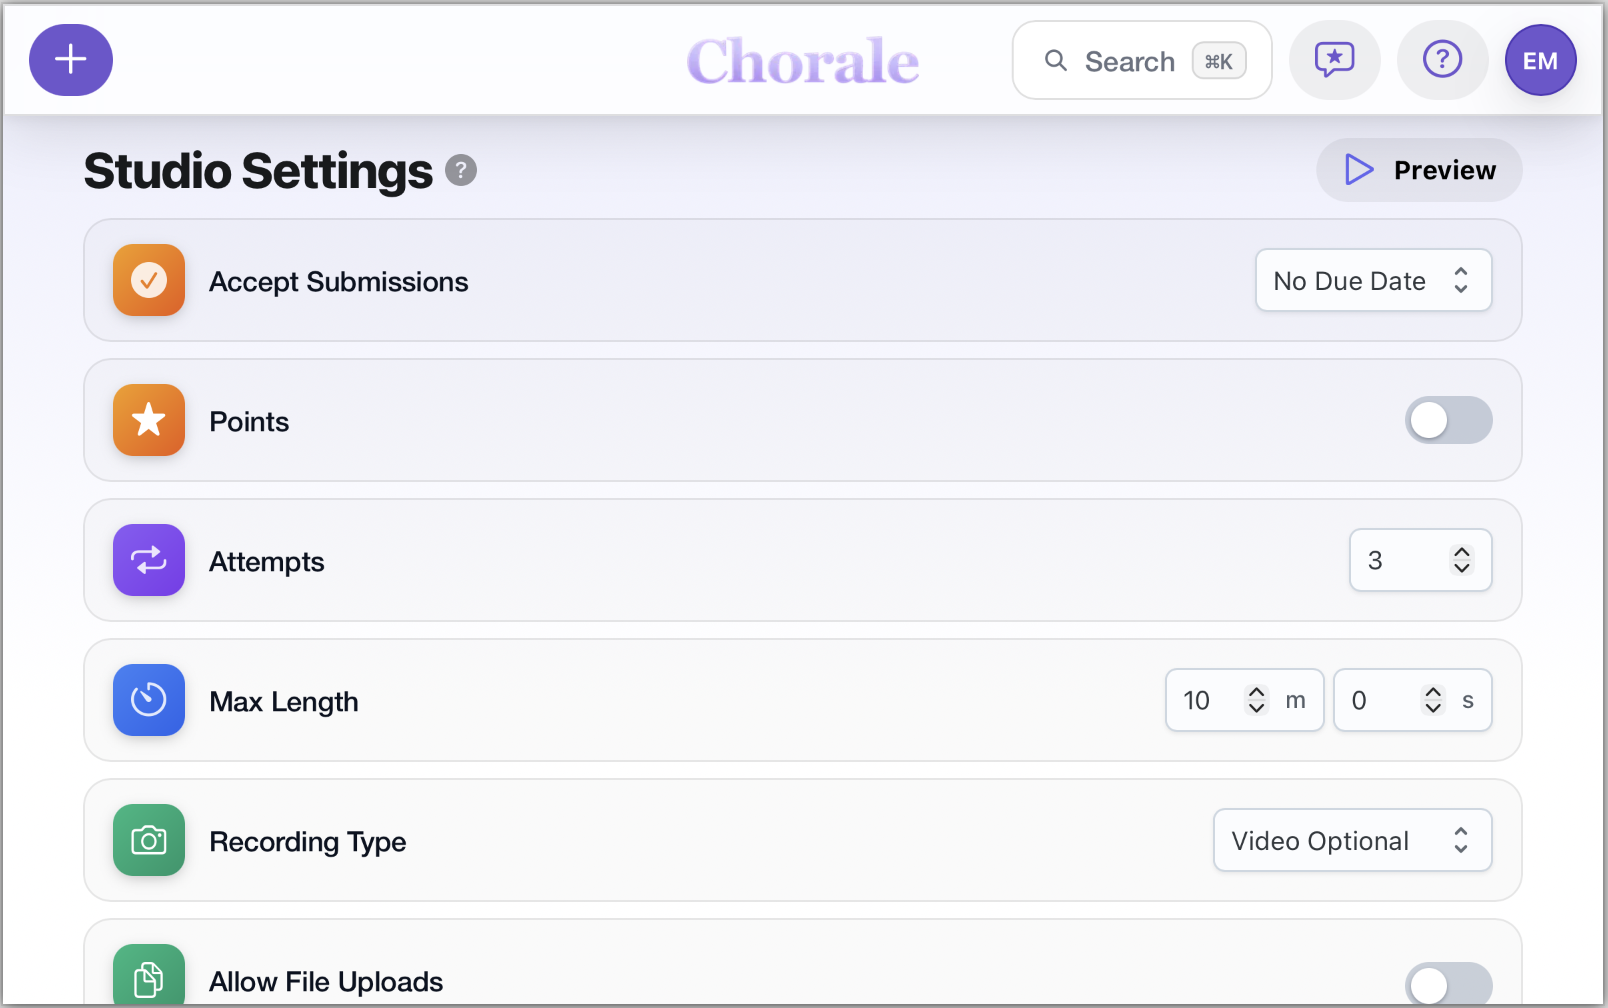Click the Attempts number field showing 3
The height and width of the screenshot is (1008, 1608).
(x=1421, y=560)
